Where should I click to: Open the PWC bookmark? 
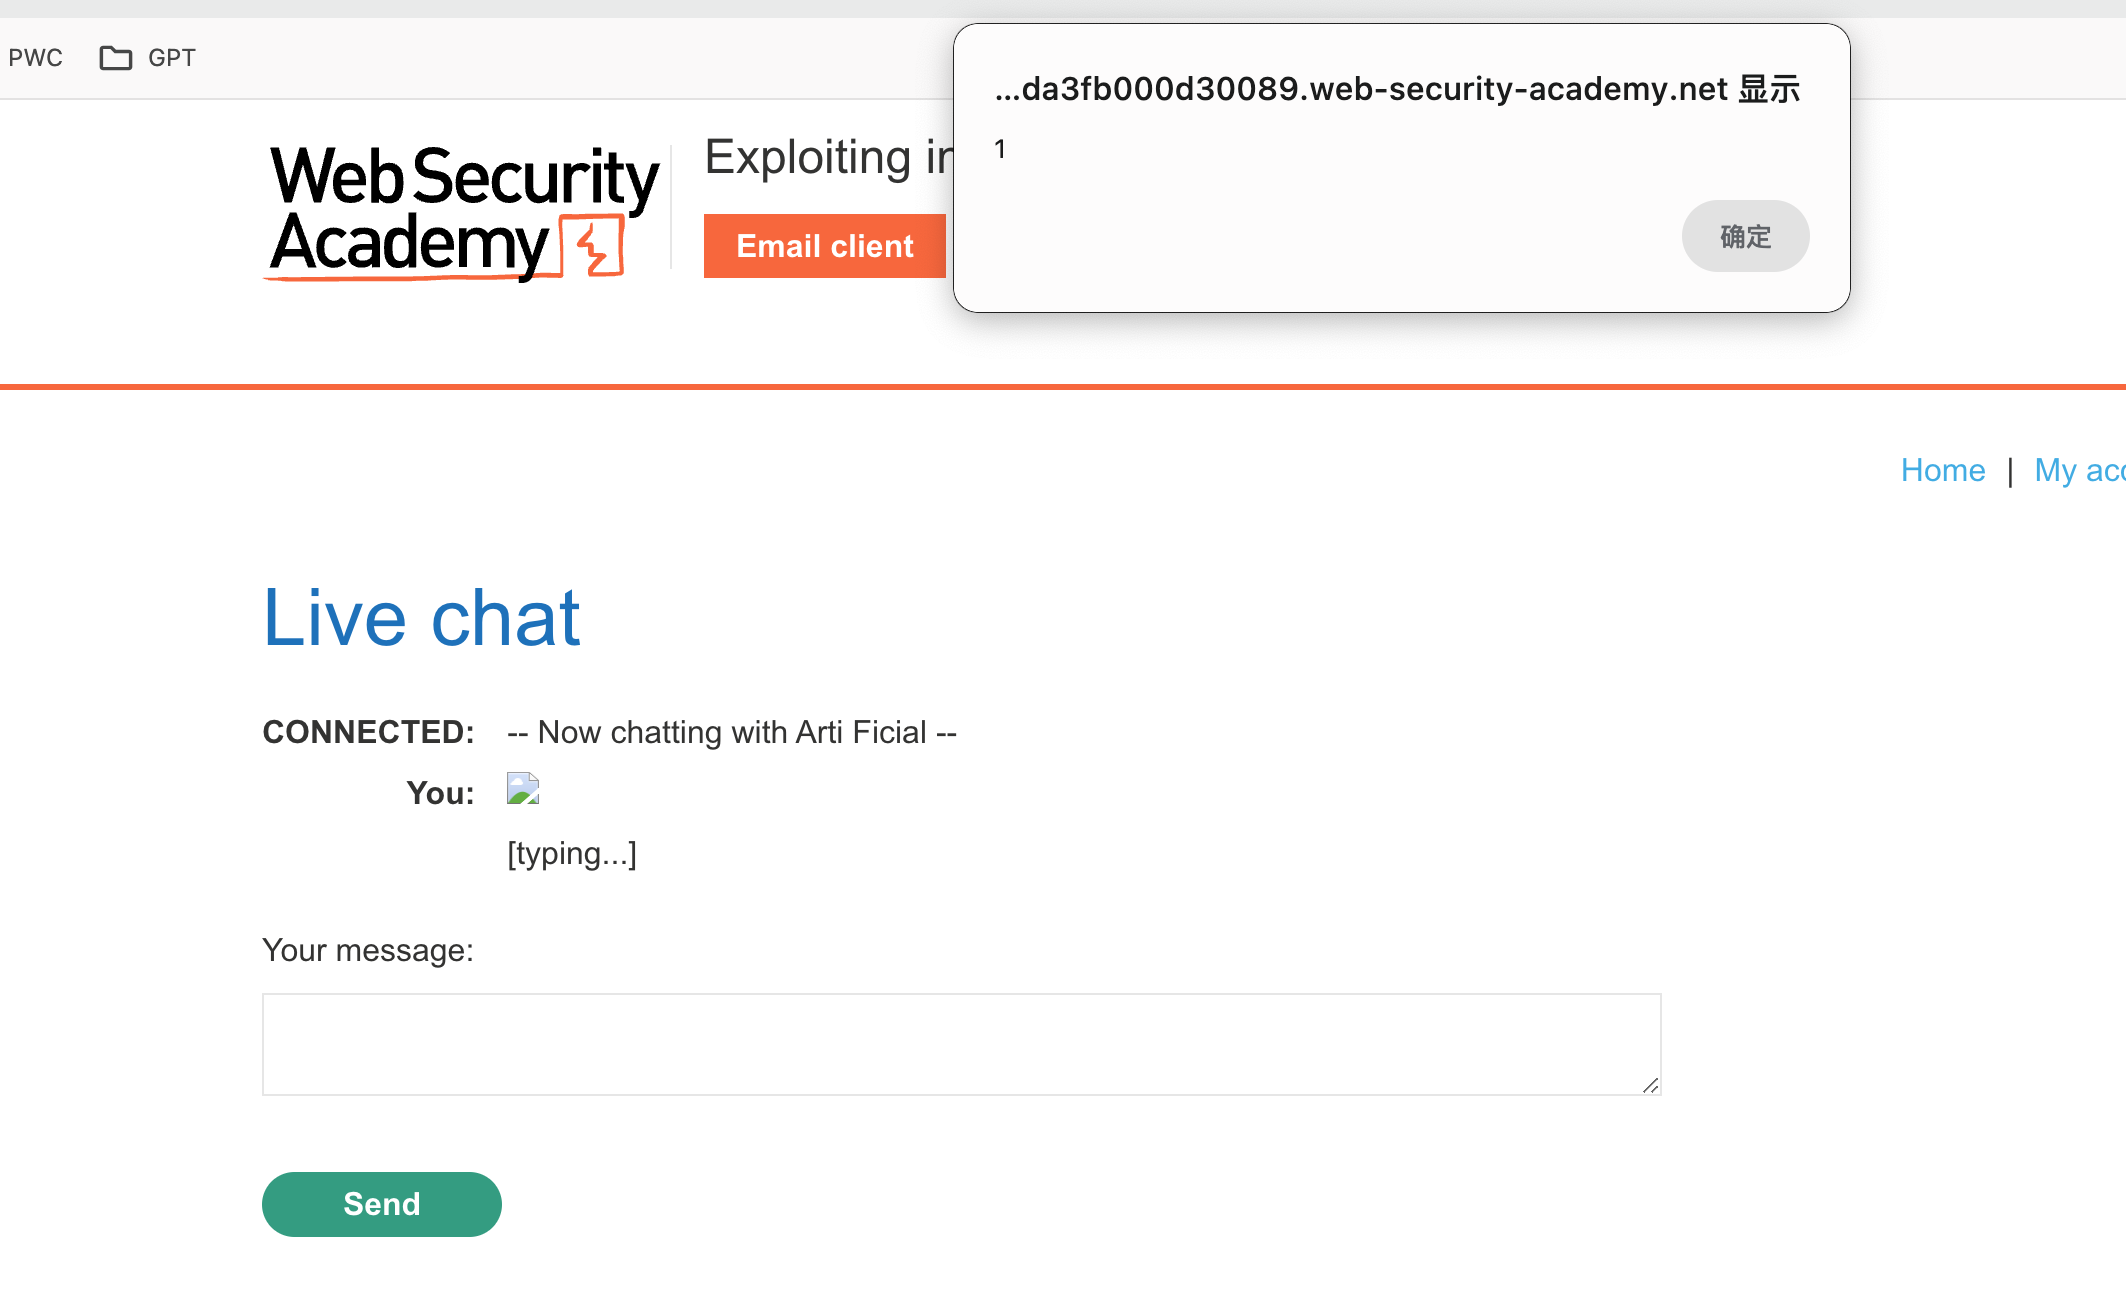[x=35, y=58]
